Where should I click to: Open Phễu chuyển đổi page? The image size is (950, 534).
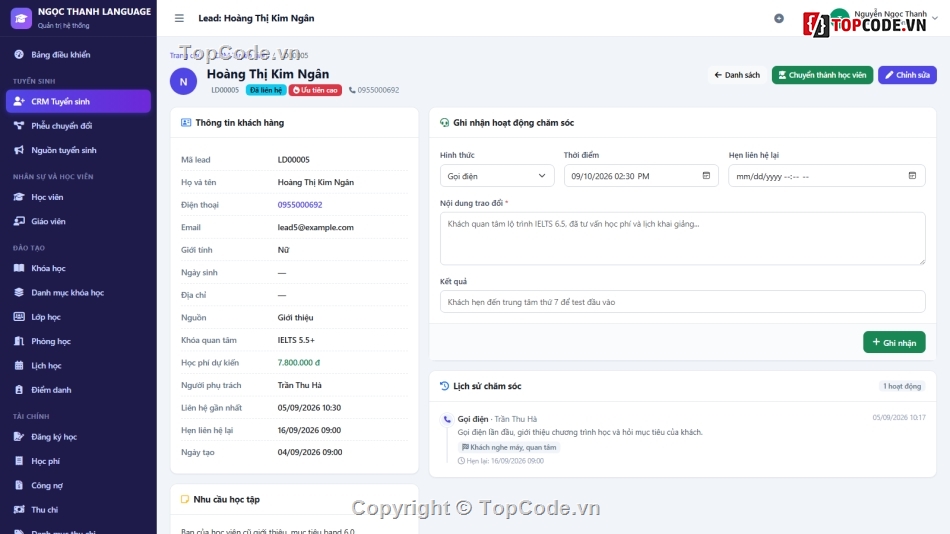[x=78, y=125]
